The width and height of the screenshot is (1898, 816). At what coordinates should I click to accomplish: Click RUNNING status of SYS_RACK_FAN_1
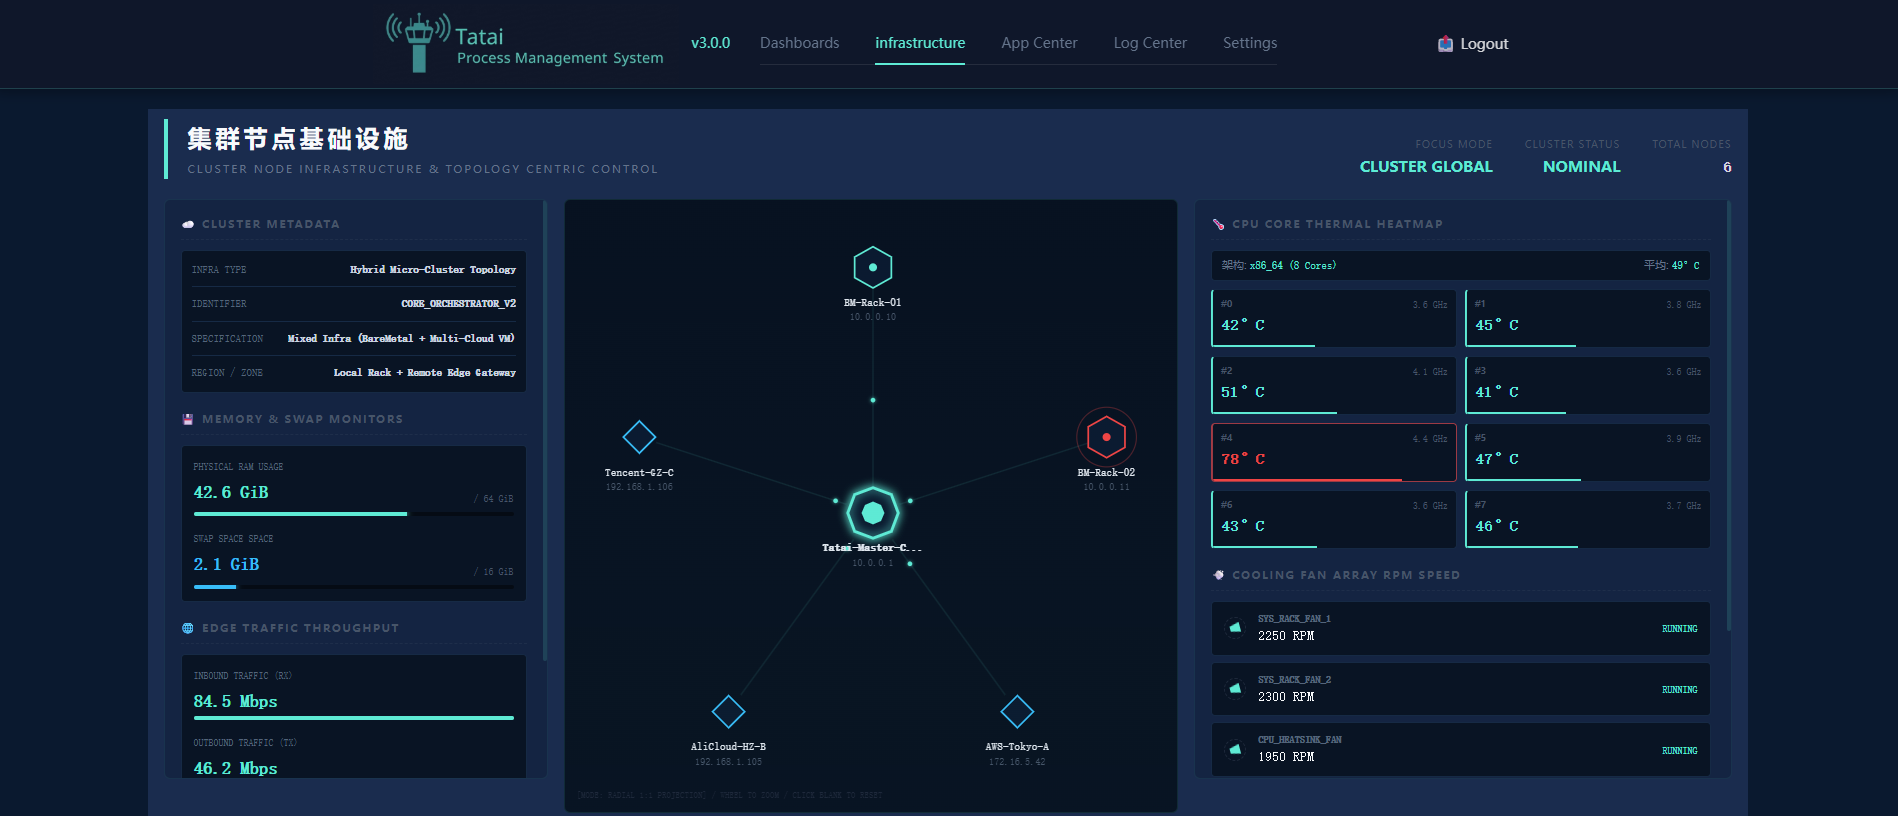pyautogui.click(x=1679, y=629)
